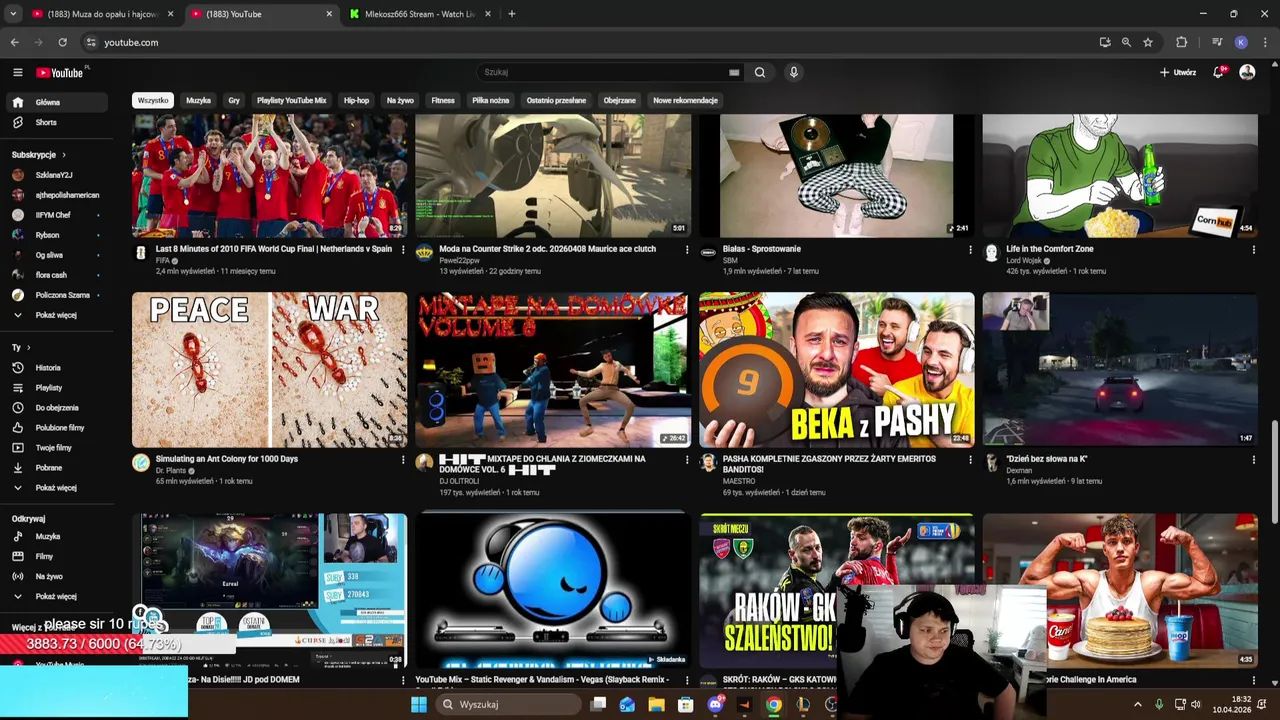
Task: Open Playlisty in the sidebar
Action: (x=58, y=388)
